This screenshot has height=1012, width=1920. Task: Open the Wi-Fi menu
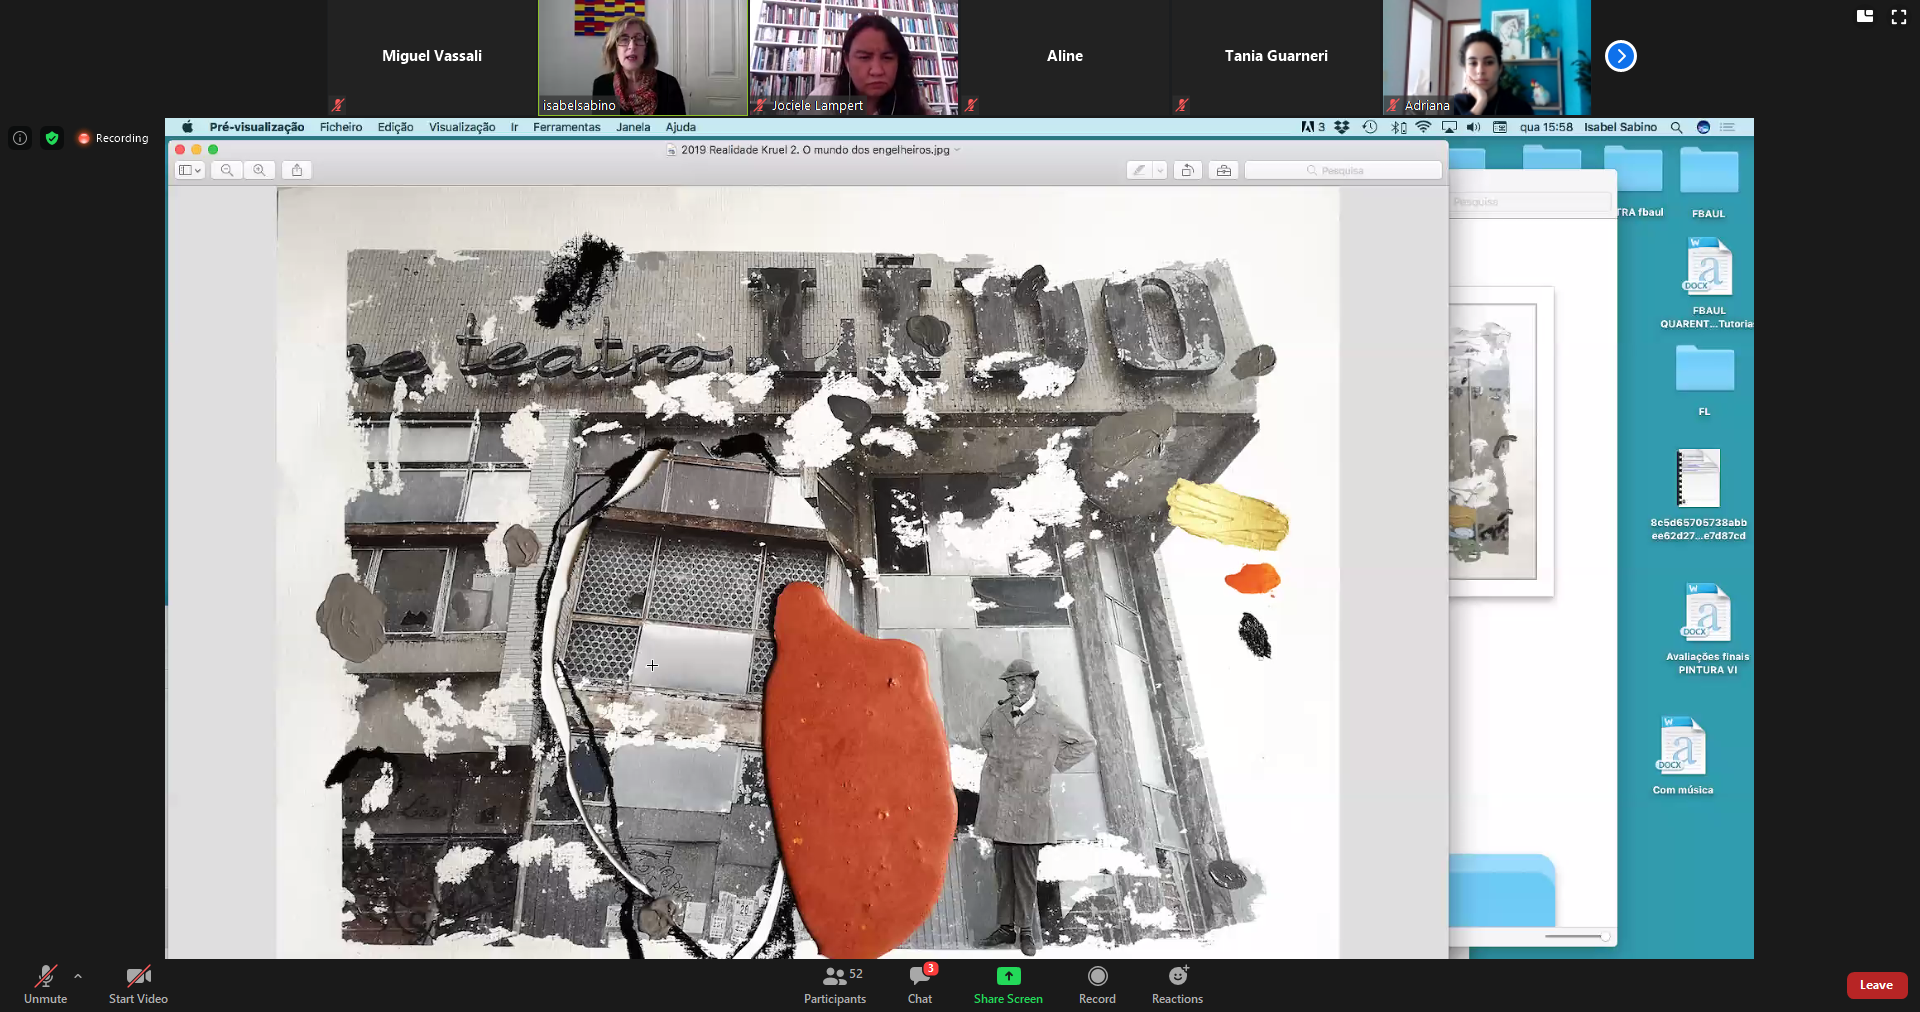tap(1423, 127)
